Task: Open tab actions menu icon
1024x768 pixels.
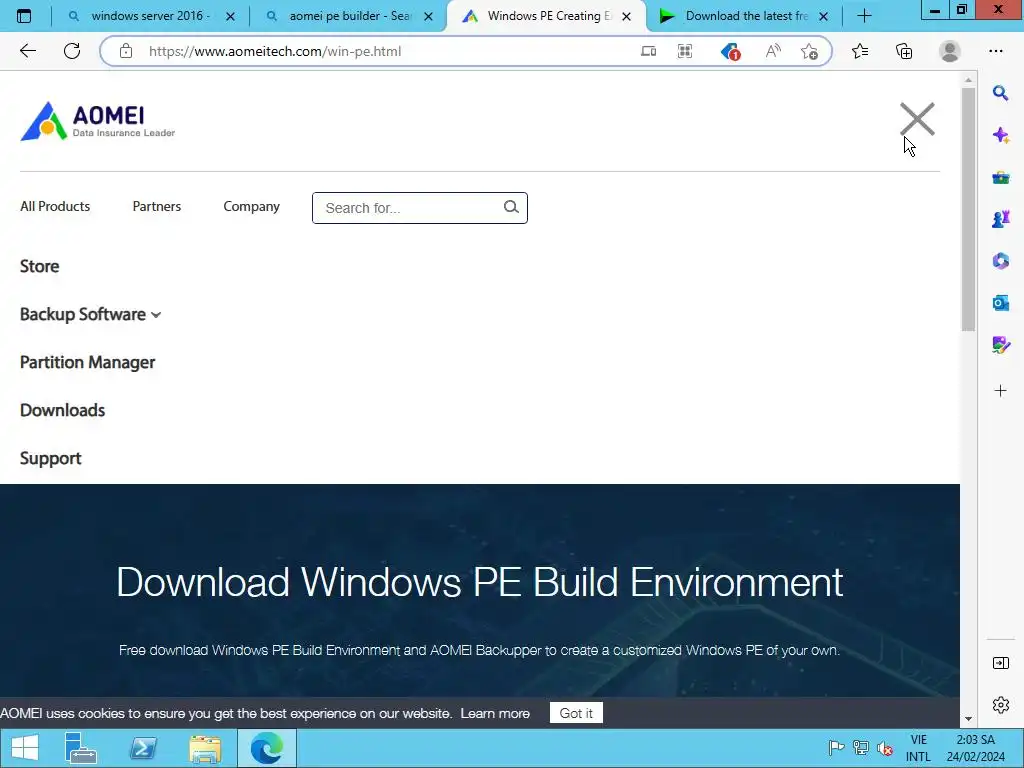Action: [24, 16]
